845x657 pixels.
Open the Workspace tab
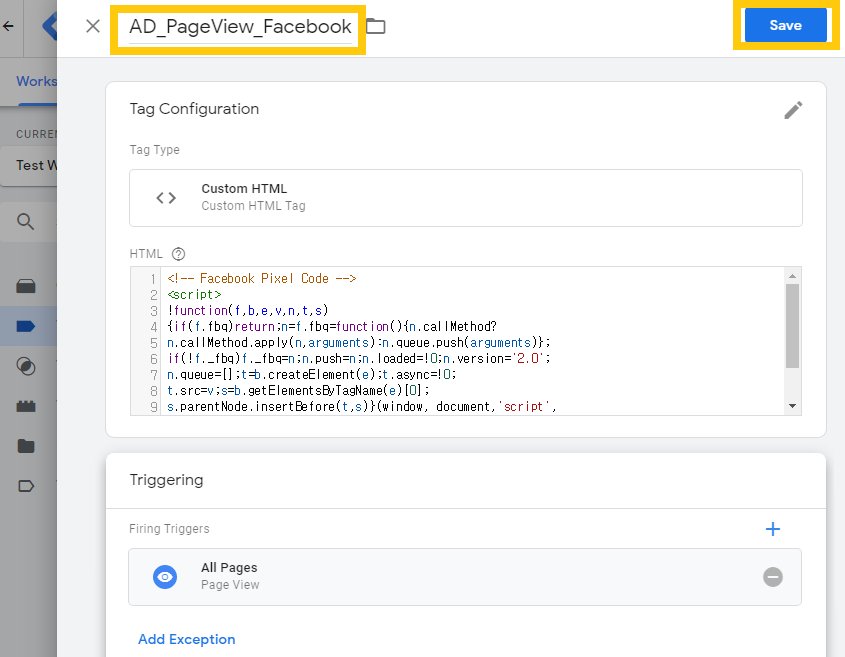36,81
